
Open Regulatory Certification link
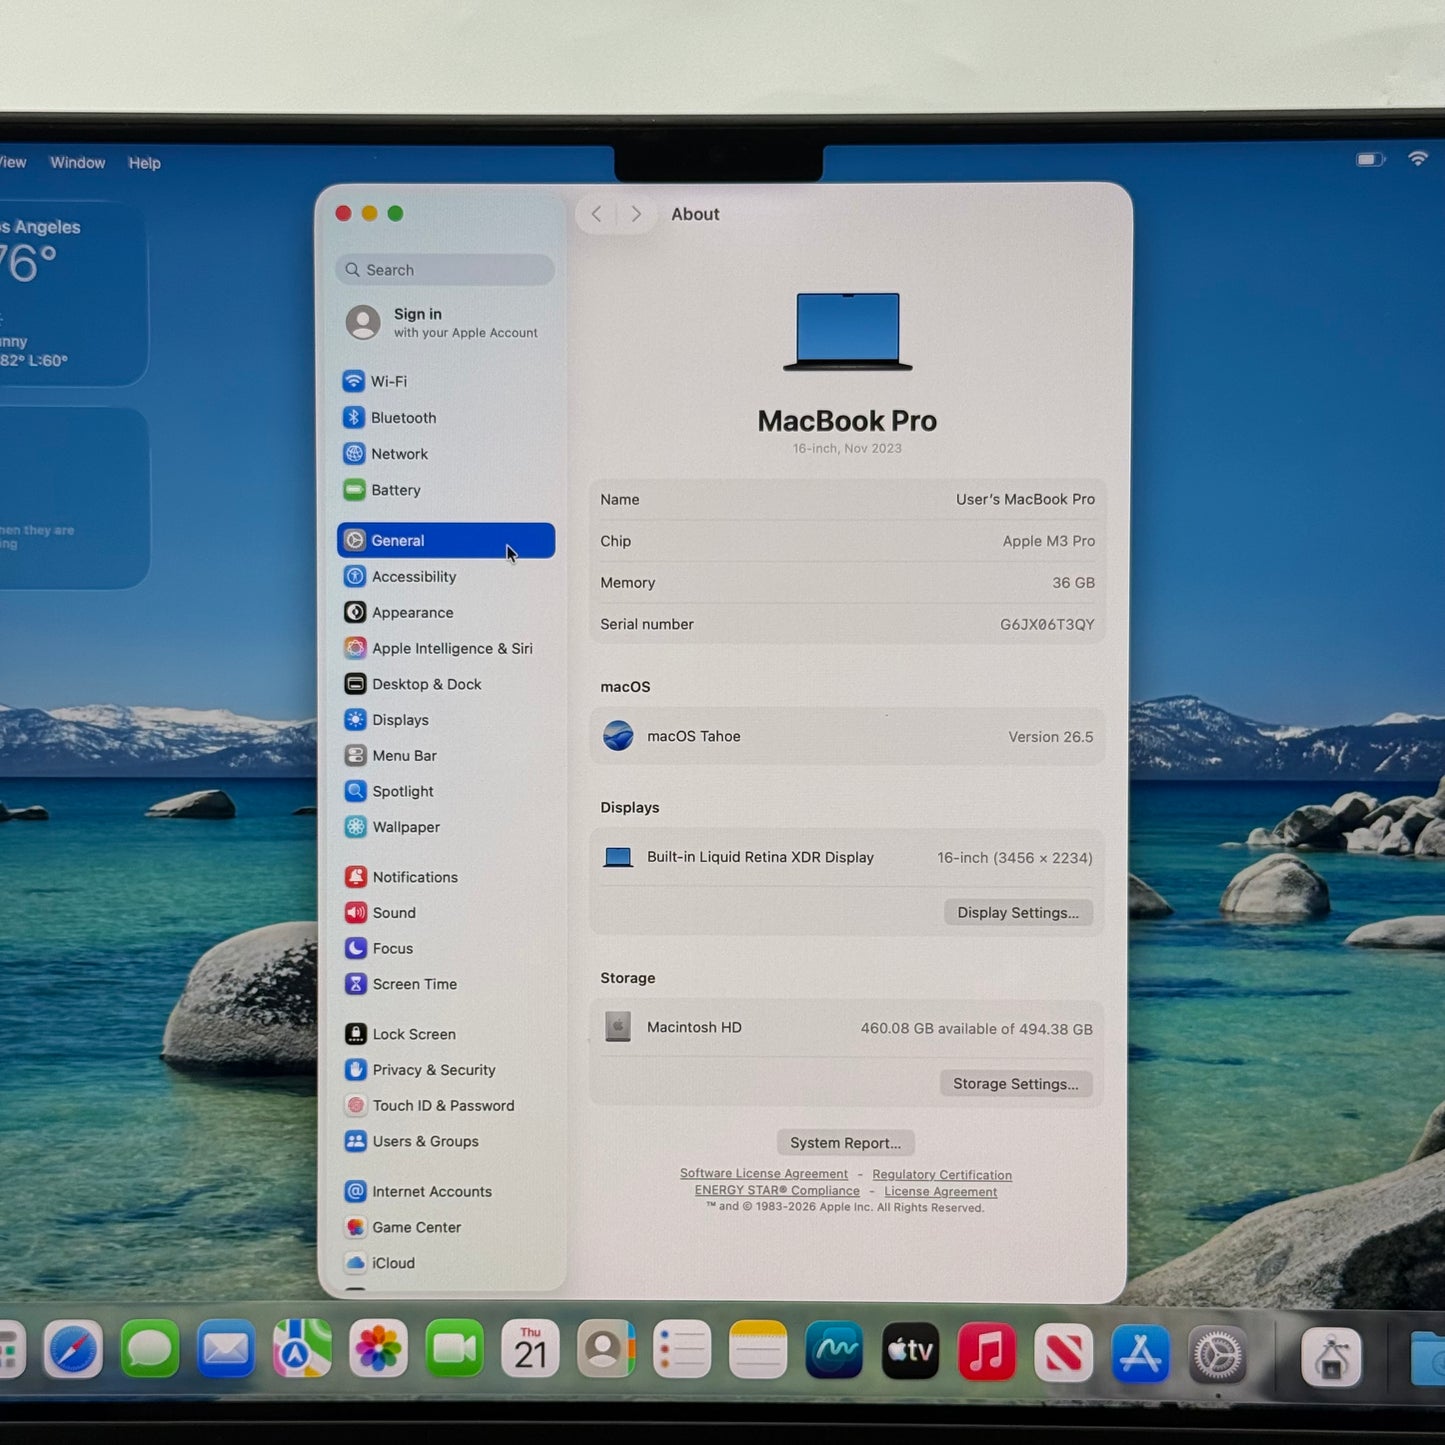pos(942,1175)
